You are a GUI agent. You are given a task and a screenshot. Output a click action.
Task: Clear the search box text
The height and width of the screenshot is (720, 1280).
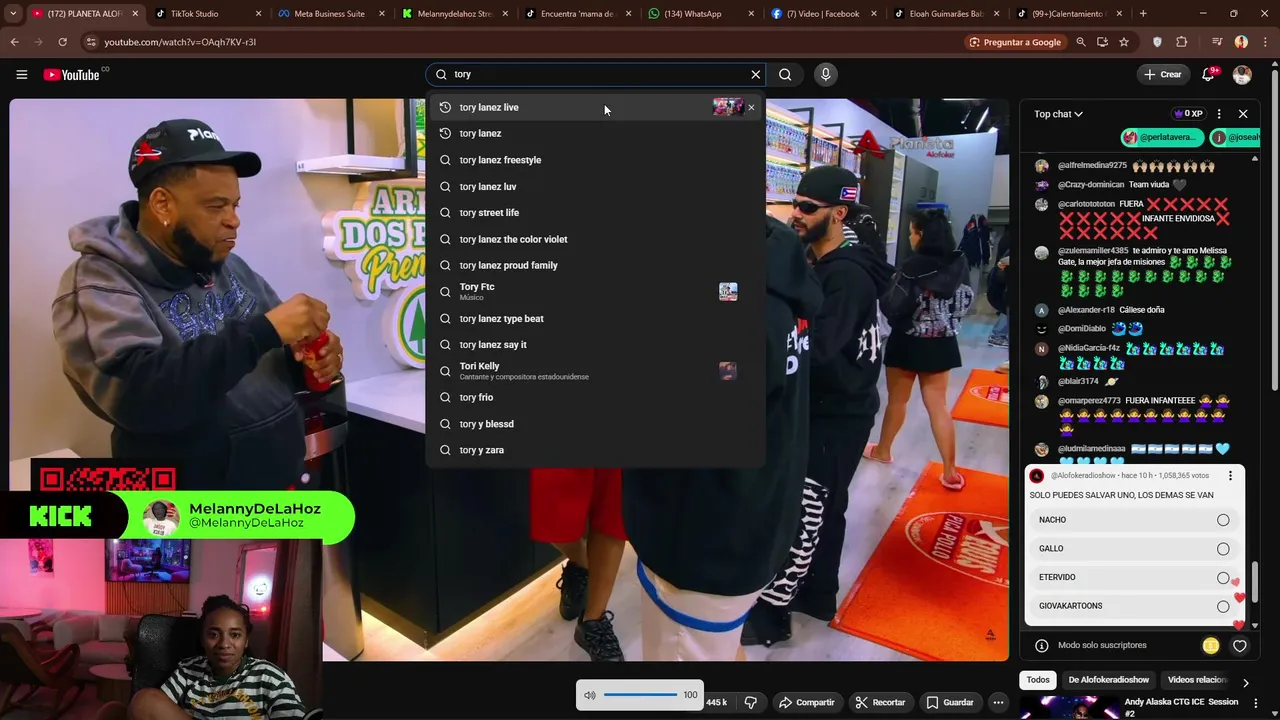pyautogui.click(x=756, y=74)
